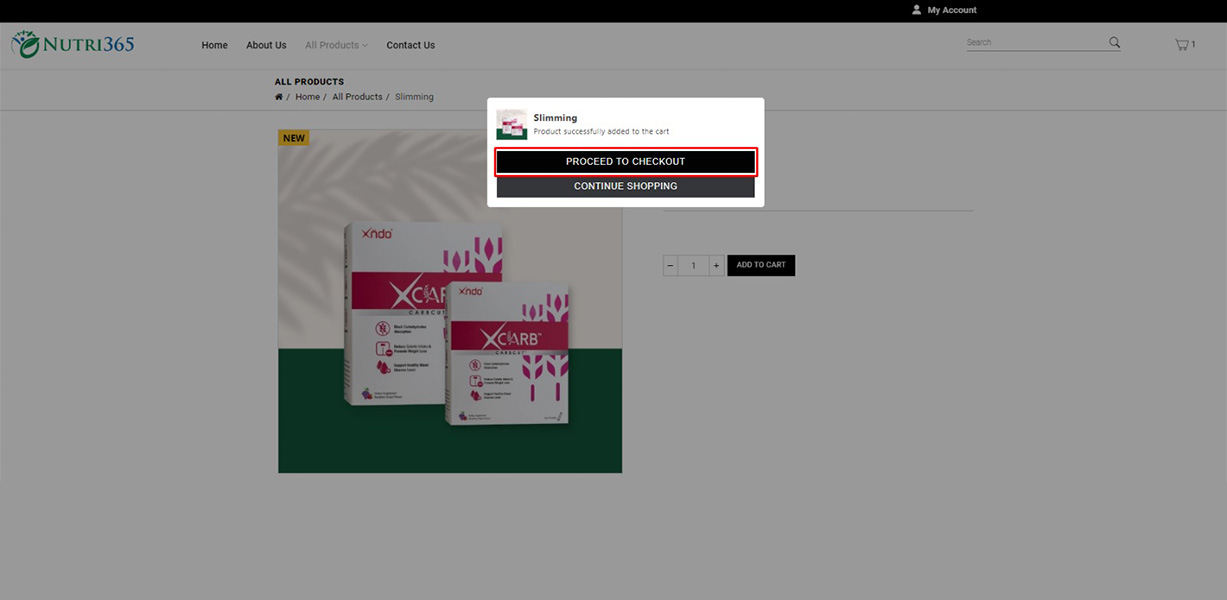Click the Nutri365 logo
Screen dimensions: 1227x600
click(73, 45)
